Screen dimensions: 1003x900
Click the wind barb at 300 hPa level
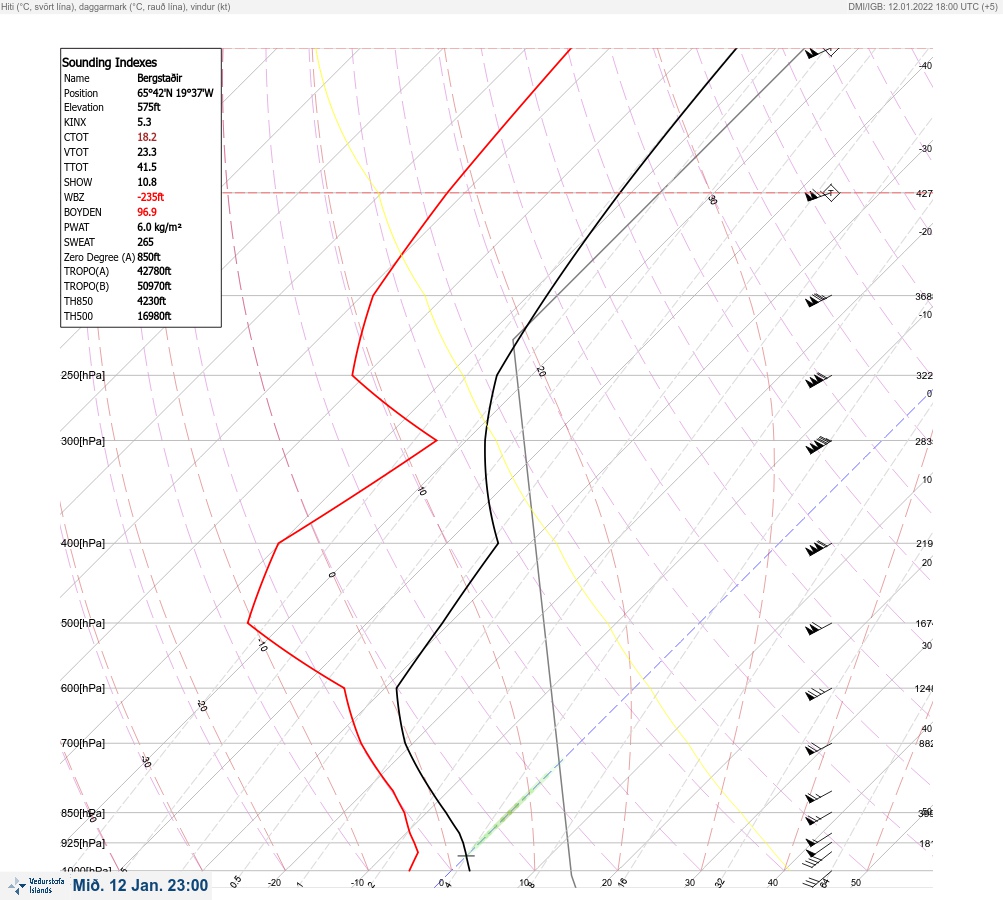coord(818,445)
